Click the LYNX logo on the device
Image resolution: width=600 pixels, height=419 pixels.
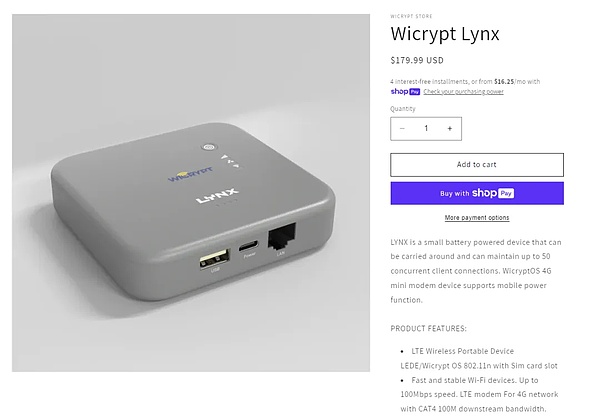217,196
